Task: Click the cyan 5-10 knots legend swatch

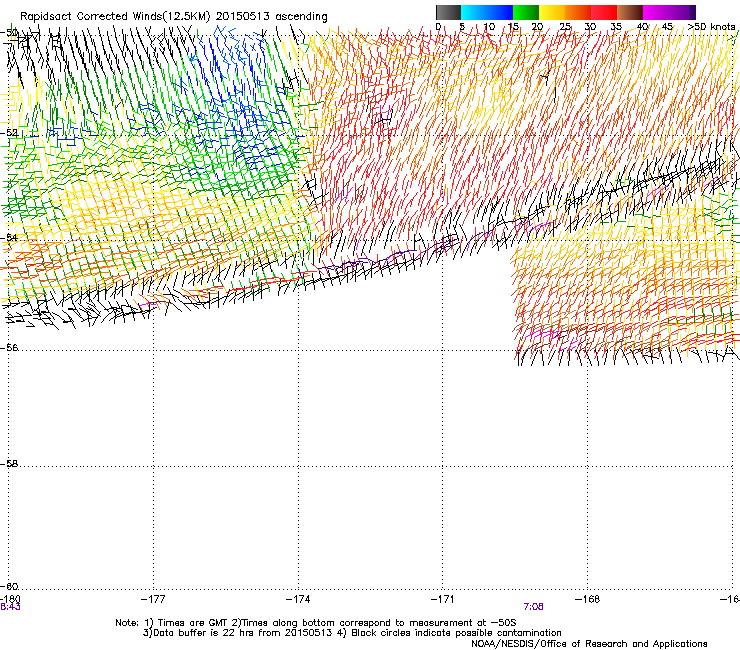Action: point(474,12)
